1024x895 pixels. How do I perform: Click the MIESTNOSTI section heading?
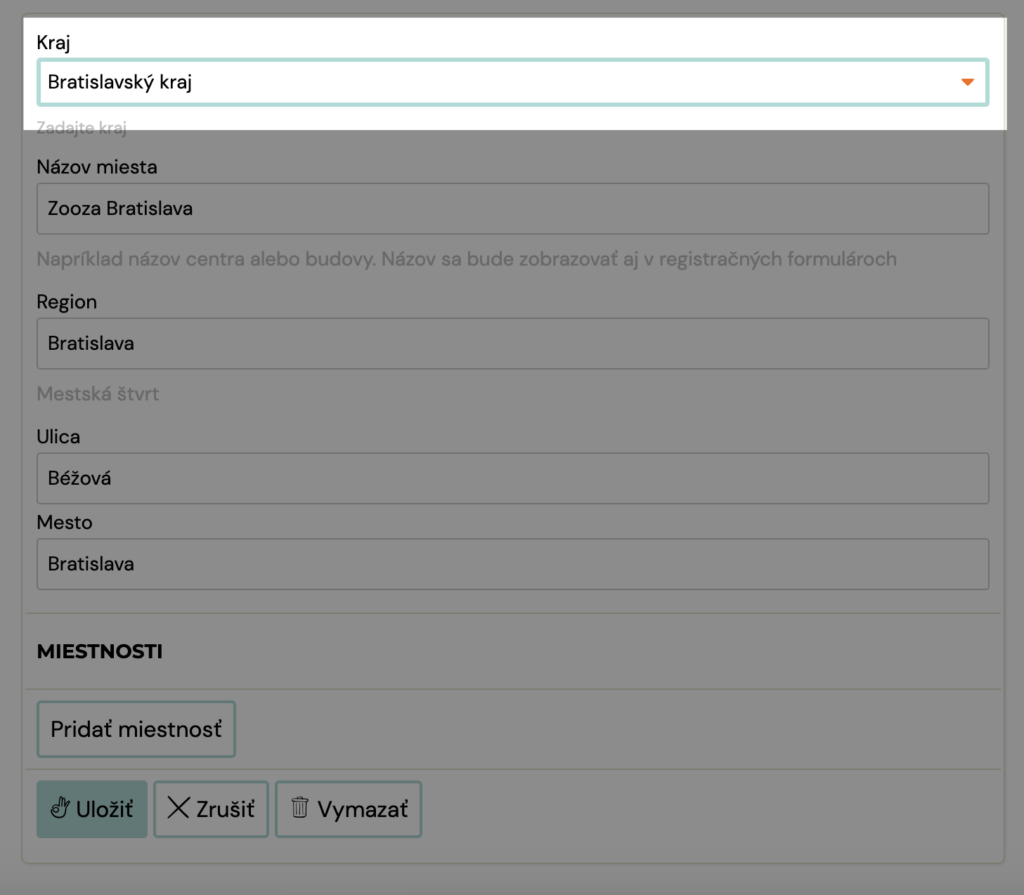tap(100, 651)
